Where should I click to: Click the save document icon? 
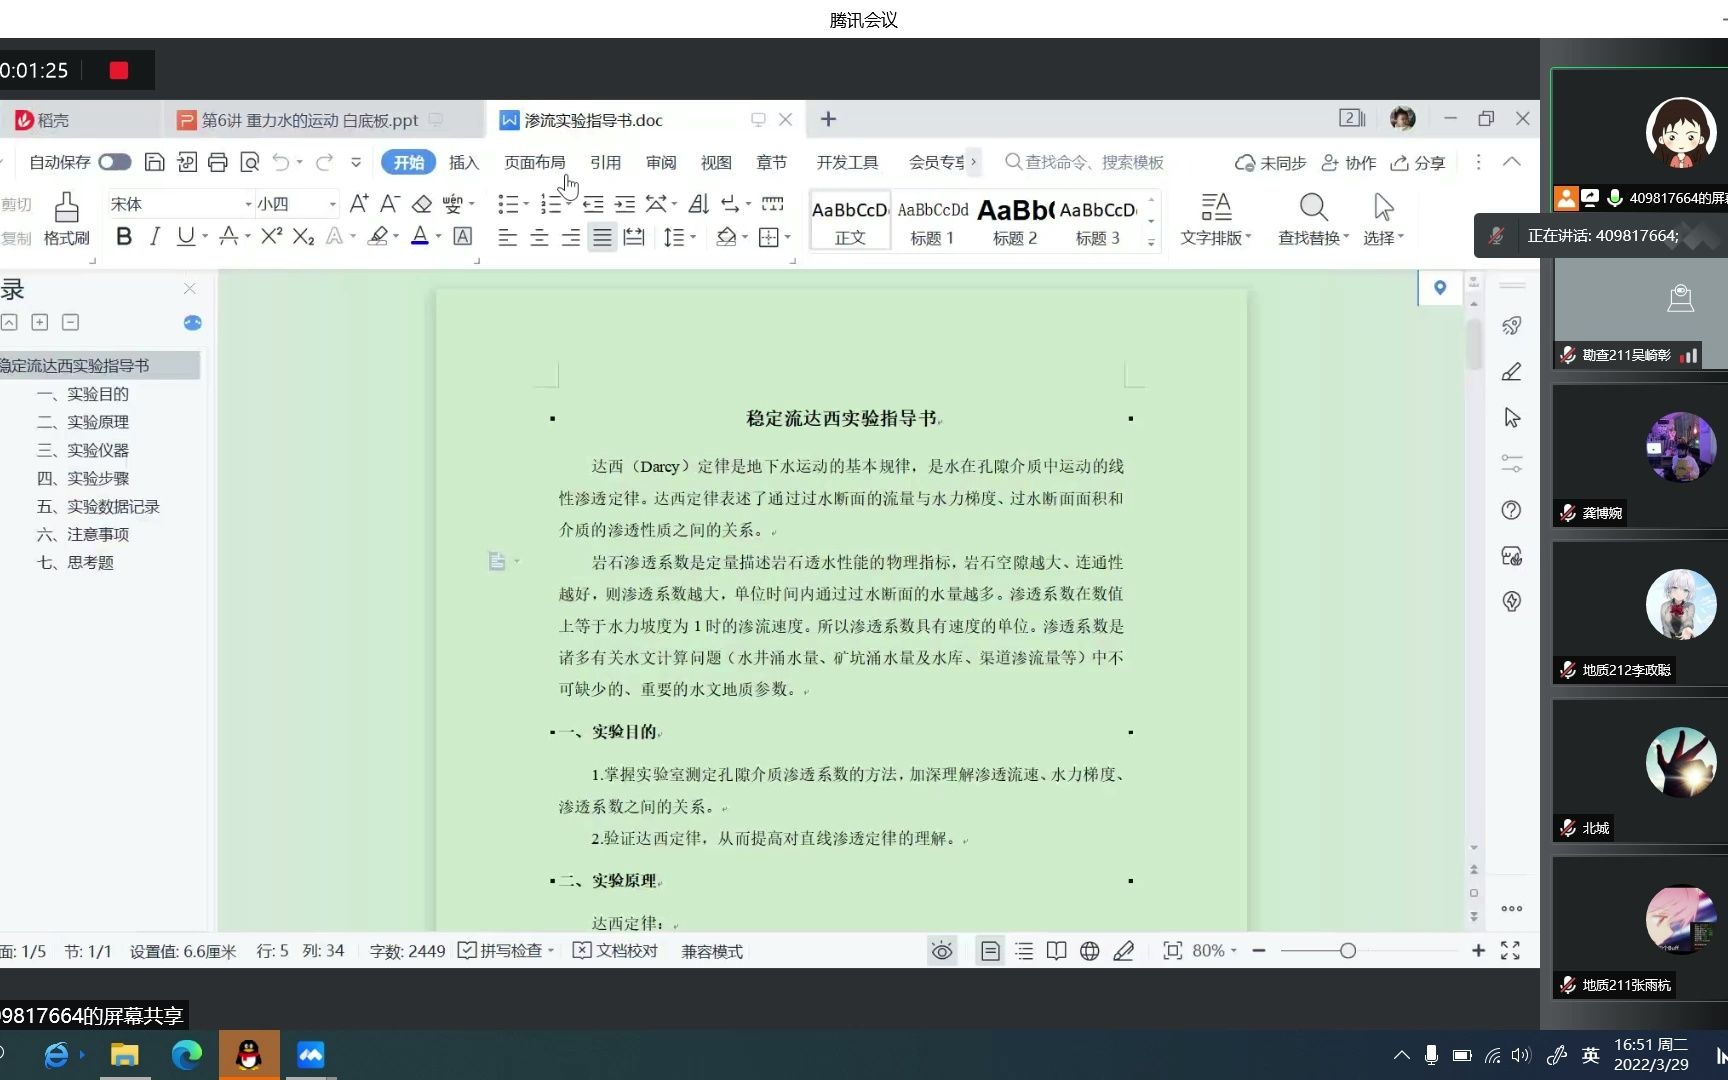pos(154,162)
